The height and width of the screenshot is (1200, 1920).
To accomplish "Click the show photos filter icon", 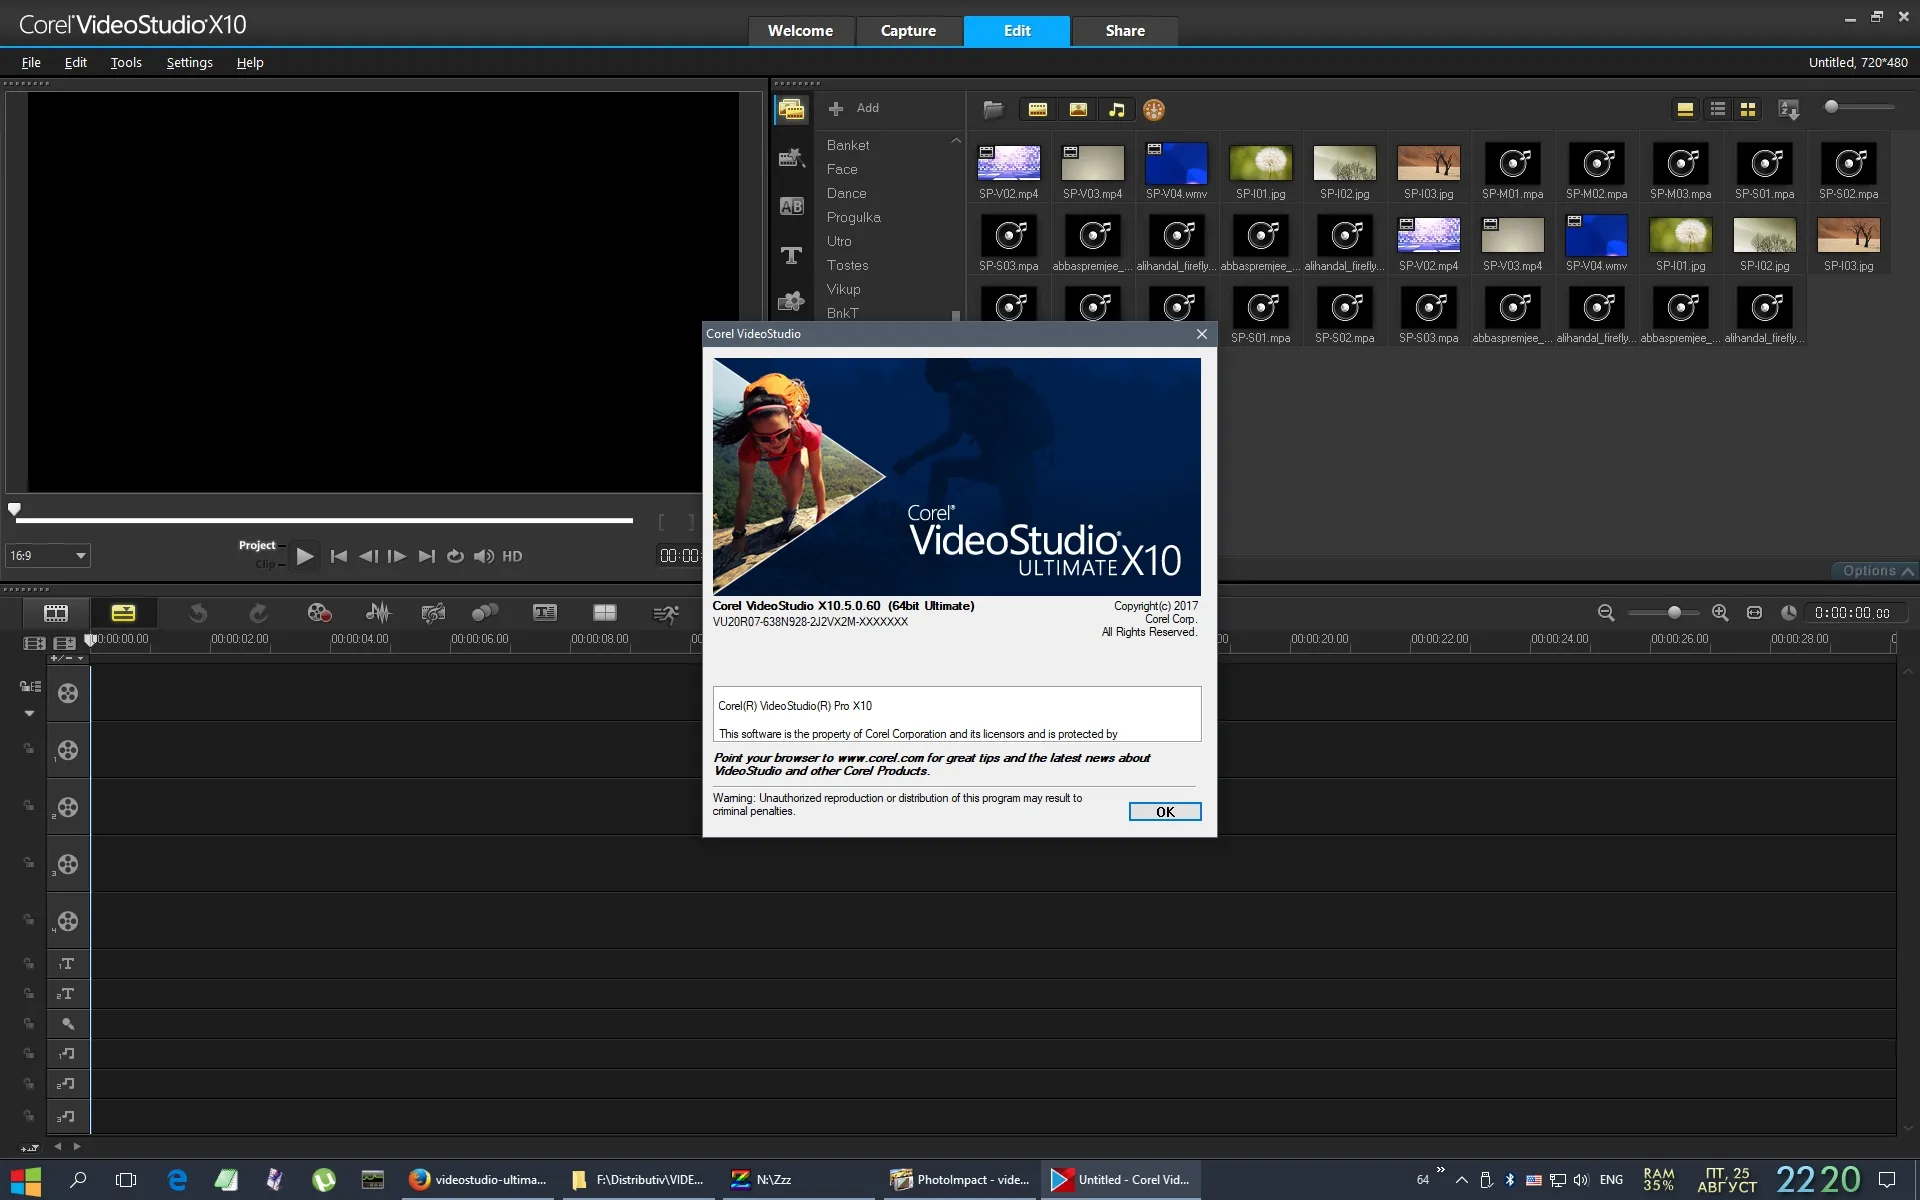I will 1077,109.
